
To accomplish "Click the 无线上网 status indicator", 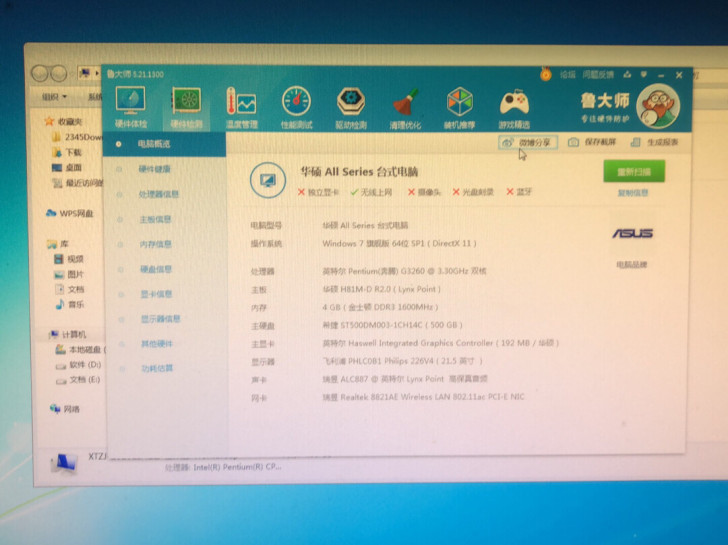I will pos(371,192).
